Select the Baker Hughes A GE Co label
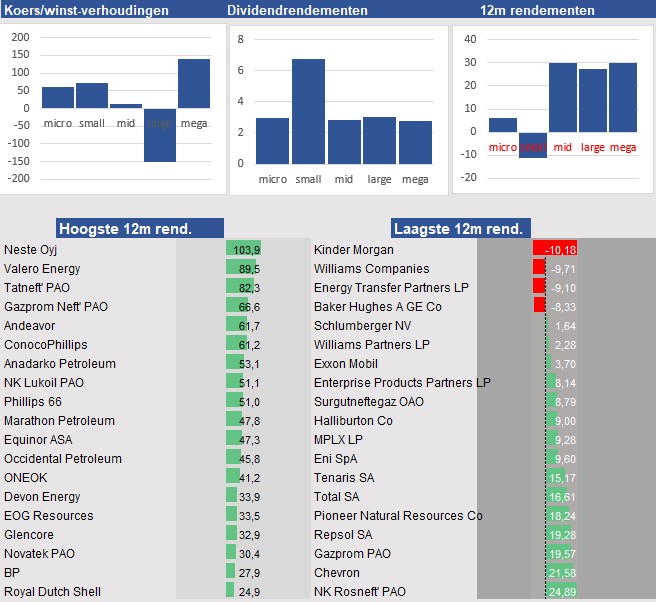The width and height of the screenshot is (656, 602). tap(378, 307)
